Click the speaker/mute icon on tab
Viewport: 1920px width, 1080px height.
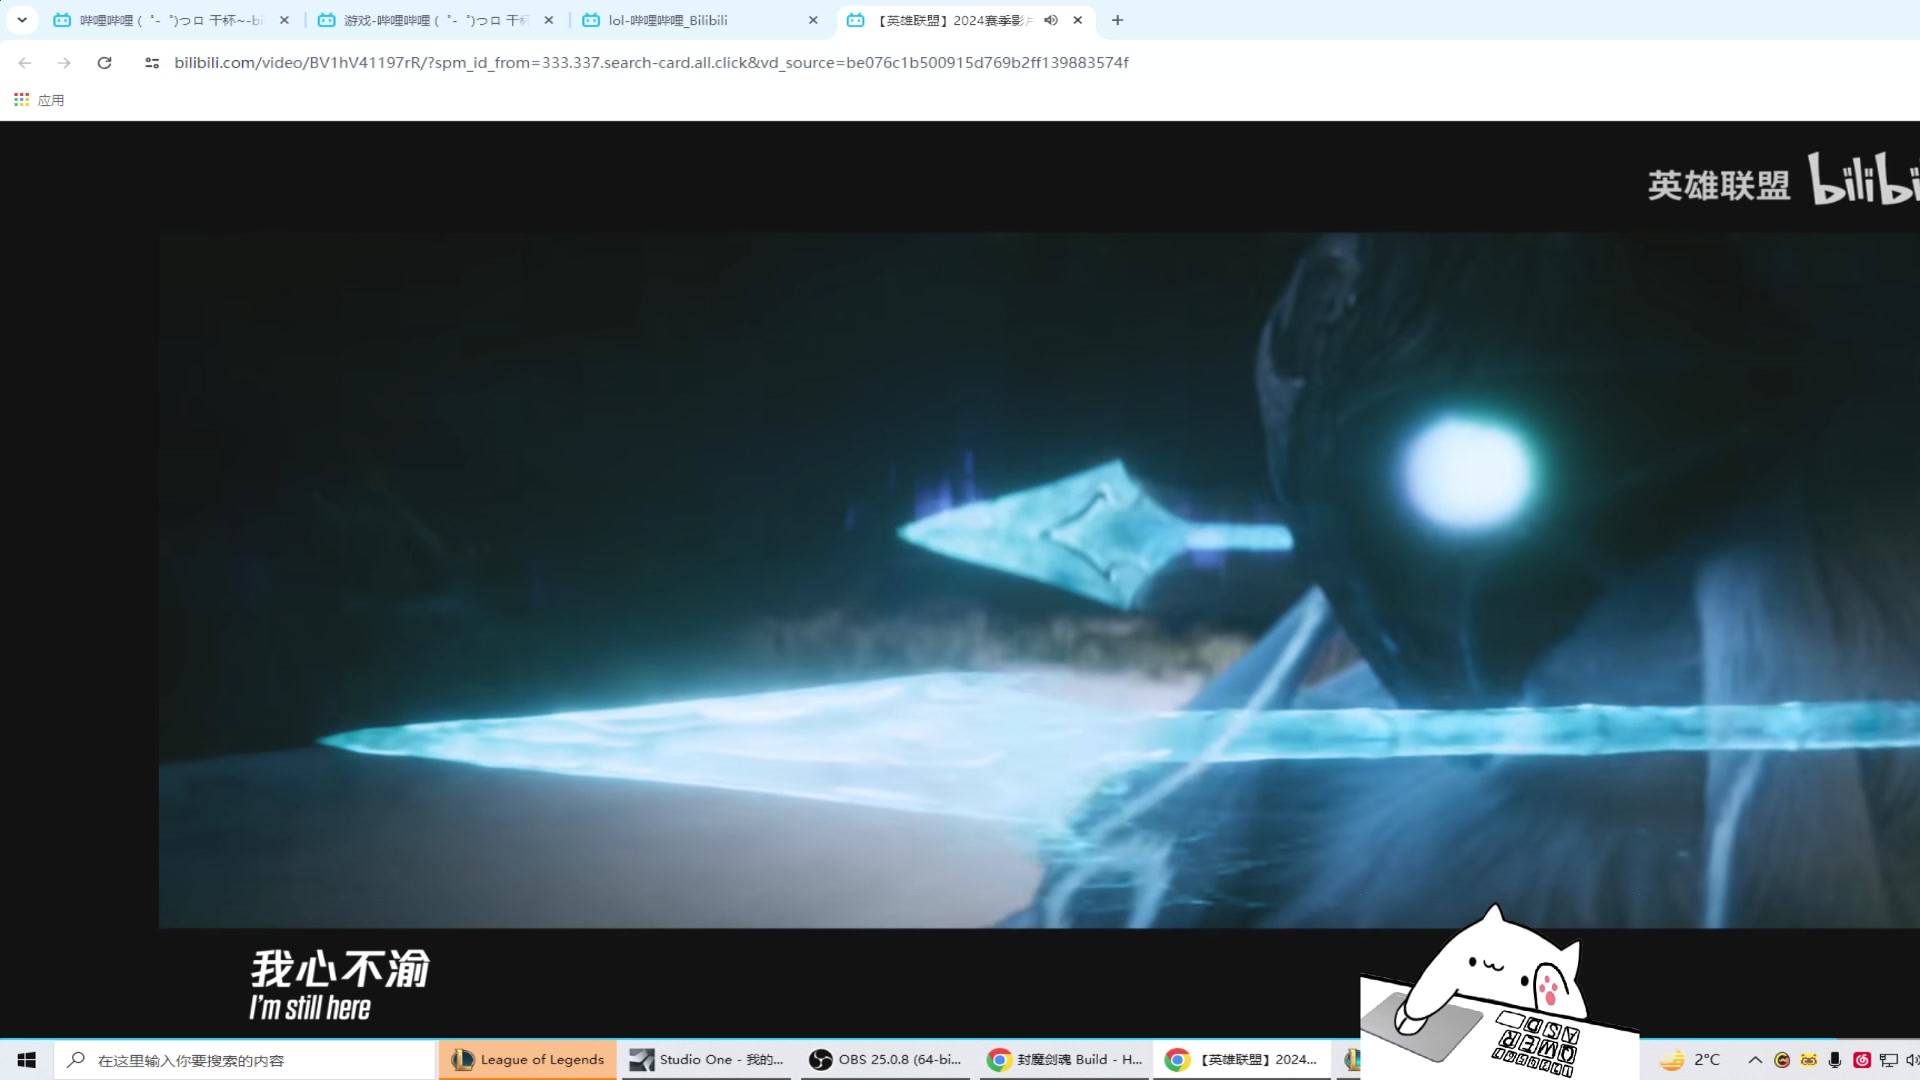(1051, 20)
